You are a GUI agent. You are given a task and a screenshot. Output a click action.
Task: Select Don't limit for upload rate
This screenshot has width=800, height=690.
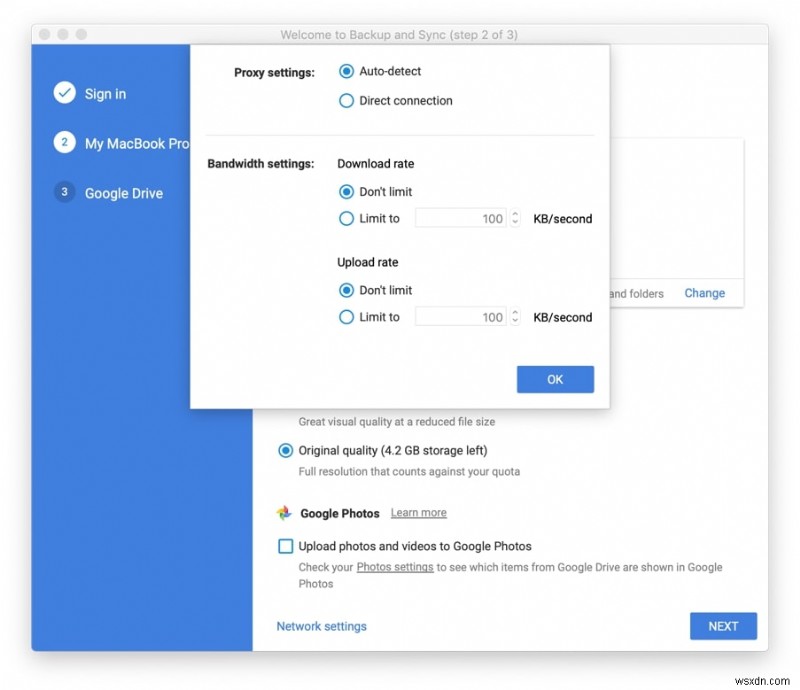tap(346, 290)
